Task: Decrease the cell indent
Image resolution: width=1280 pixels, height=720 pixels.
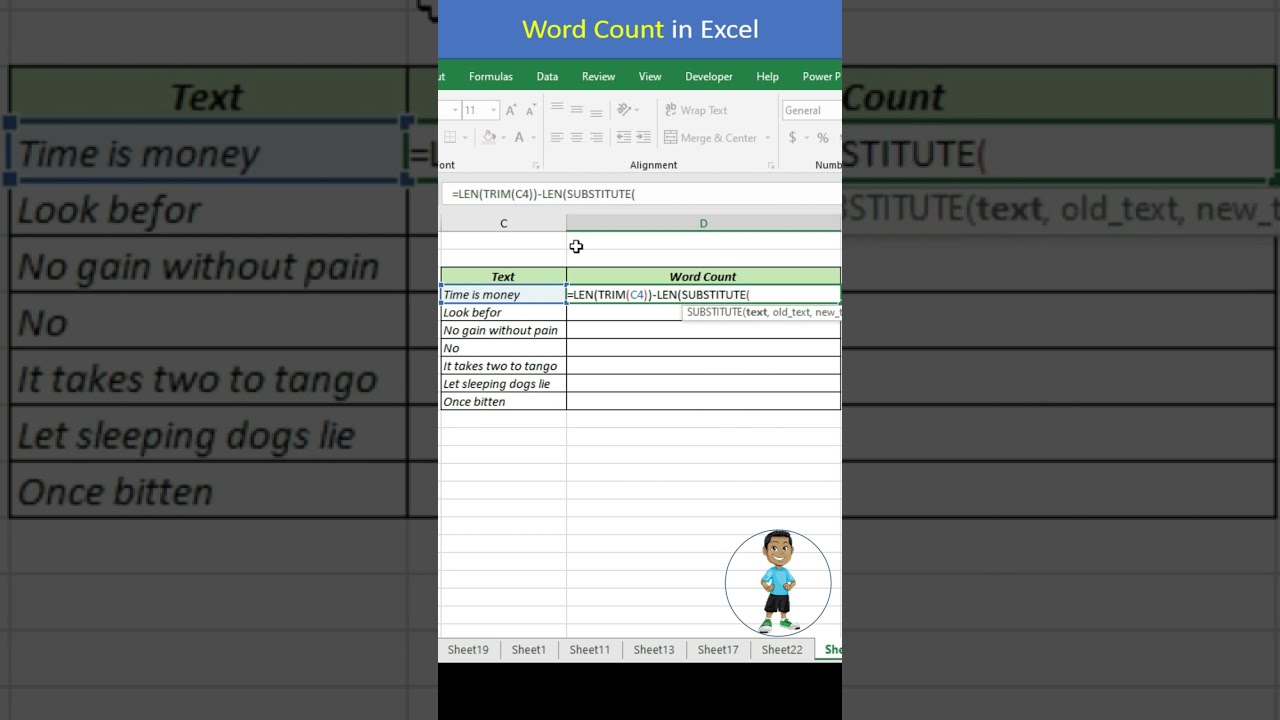Action: (624, 138)
